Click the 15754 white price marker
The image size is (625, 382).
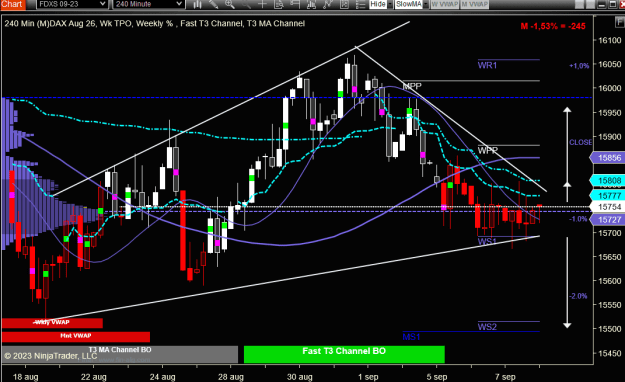[x=607, y=207]
